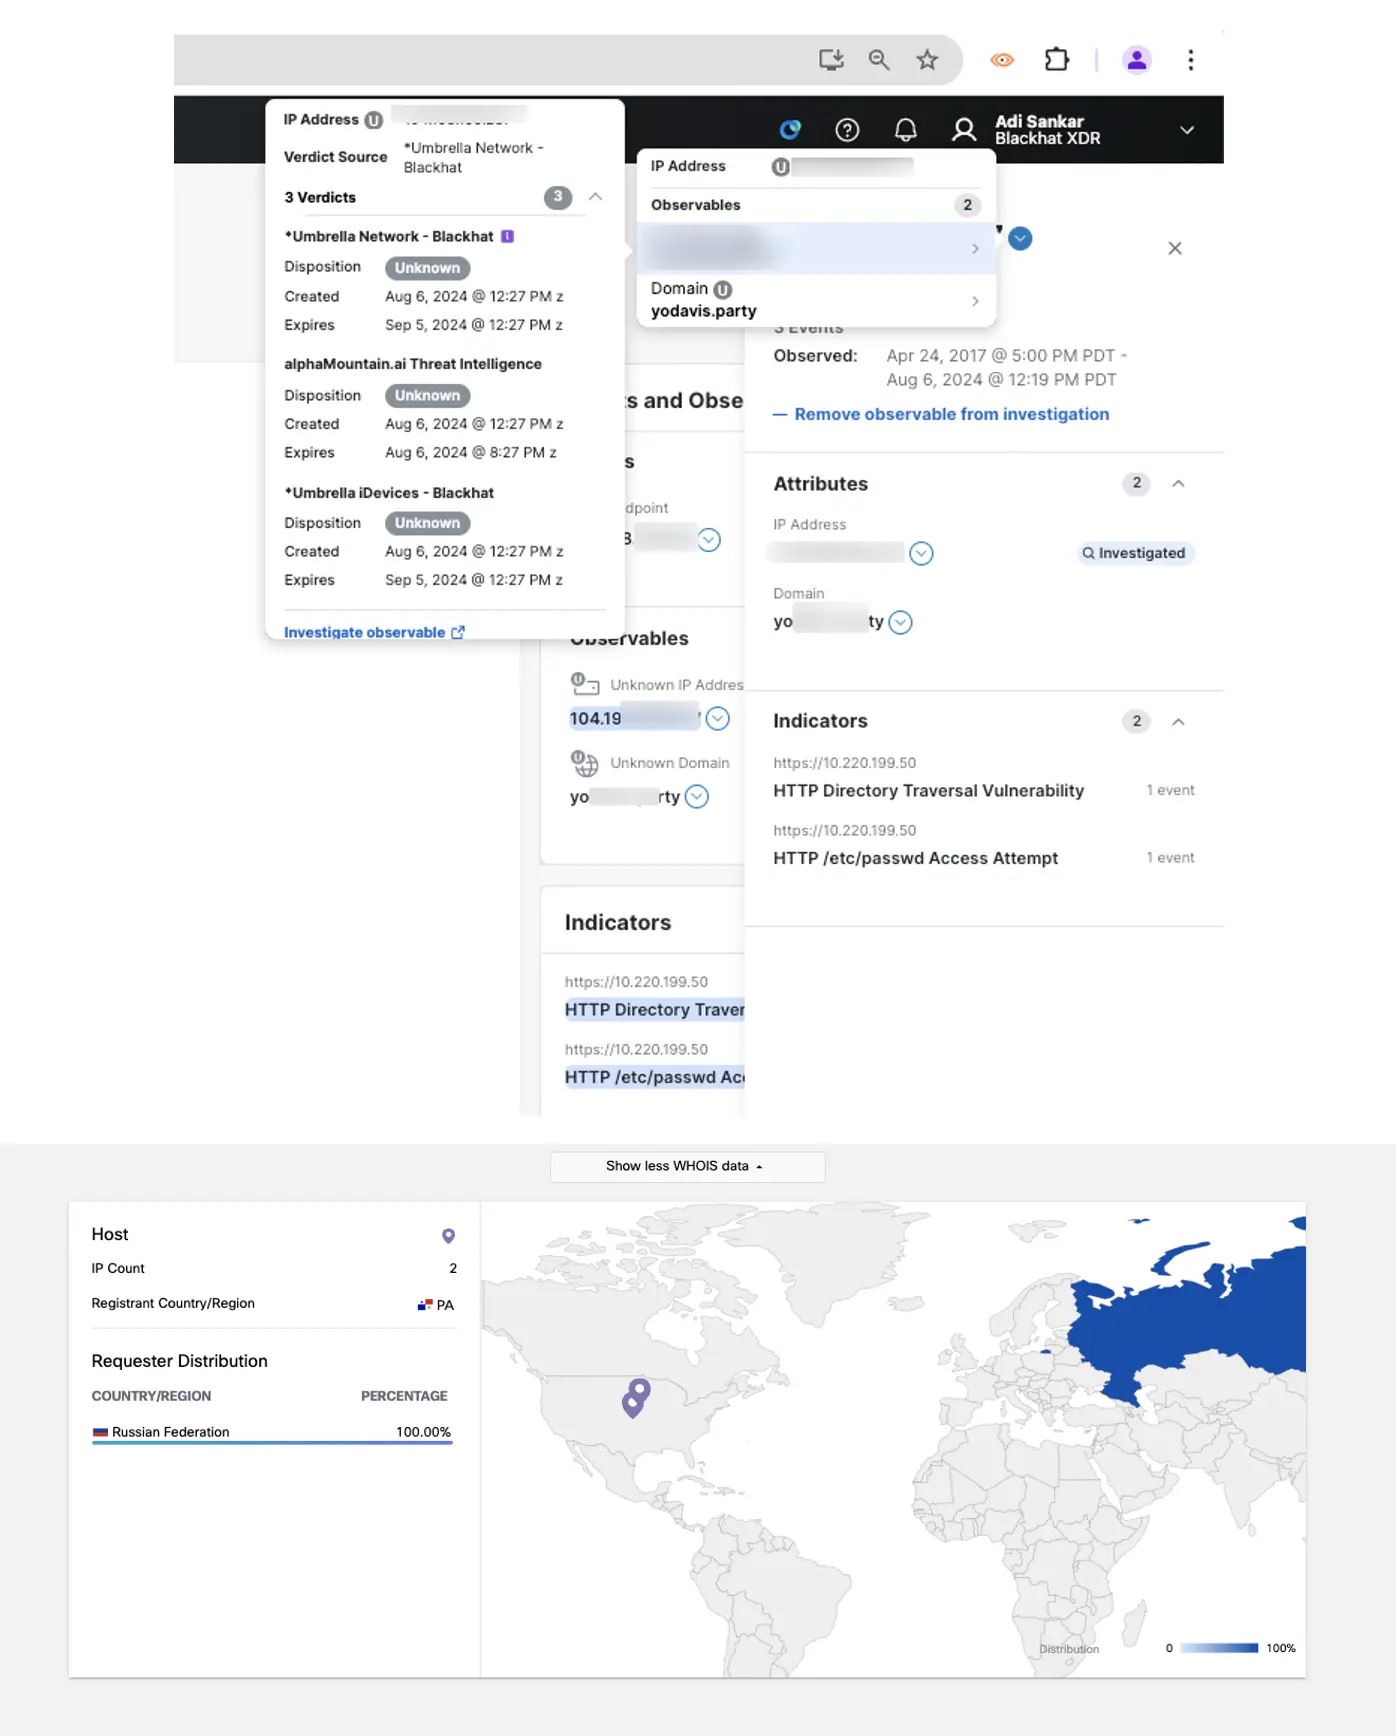Open the help question mark icon
Screen dimensions: 1396x1736
click(x=847, y=130)
